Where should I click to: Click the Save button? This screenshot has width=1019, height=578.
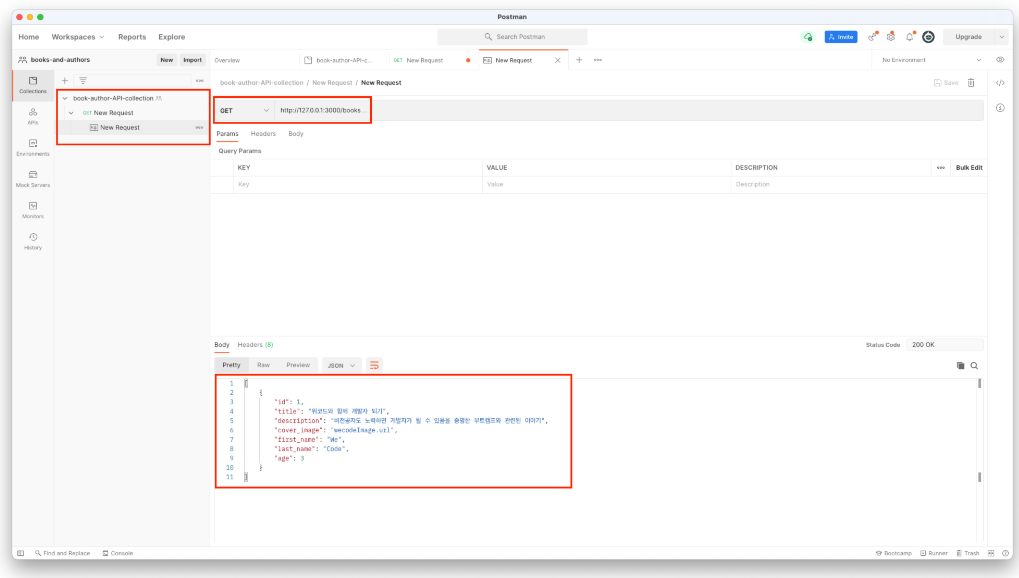(946, 83)
